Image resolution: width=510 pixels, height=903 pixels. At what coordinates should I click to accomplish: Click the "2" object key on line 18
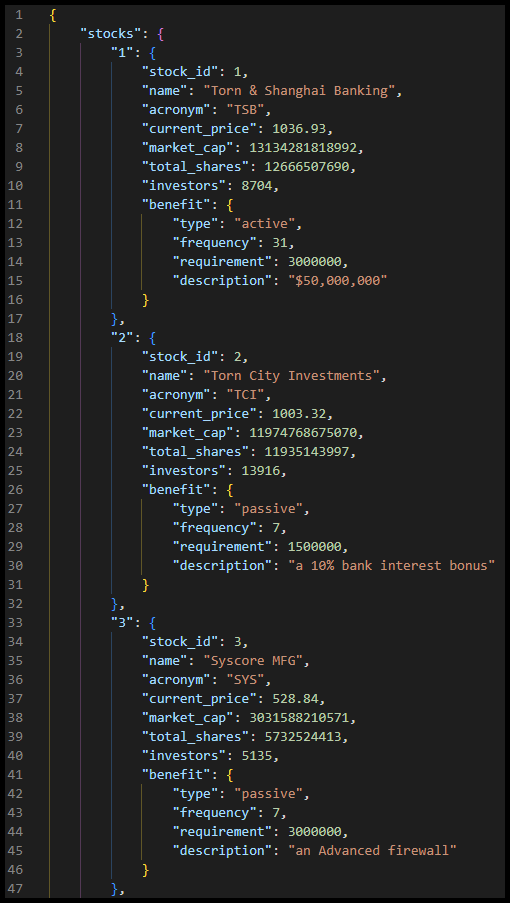coord(122,337)
